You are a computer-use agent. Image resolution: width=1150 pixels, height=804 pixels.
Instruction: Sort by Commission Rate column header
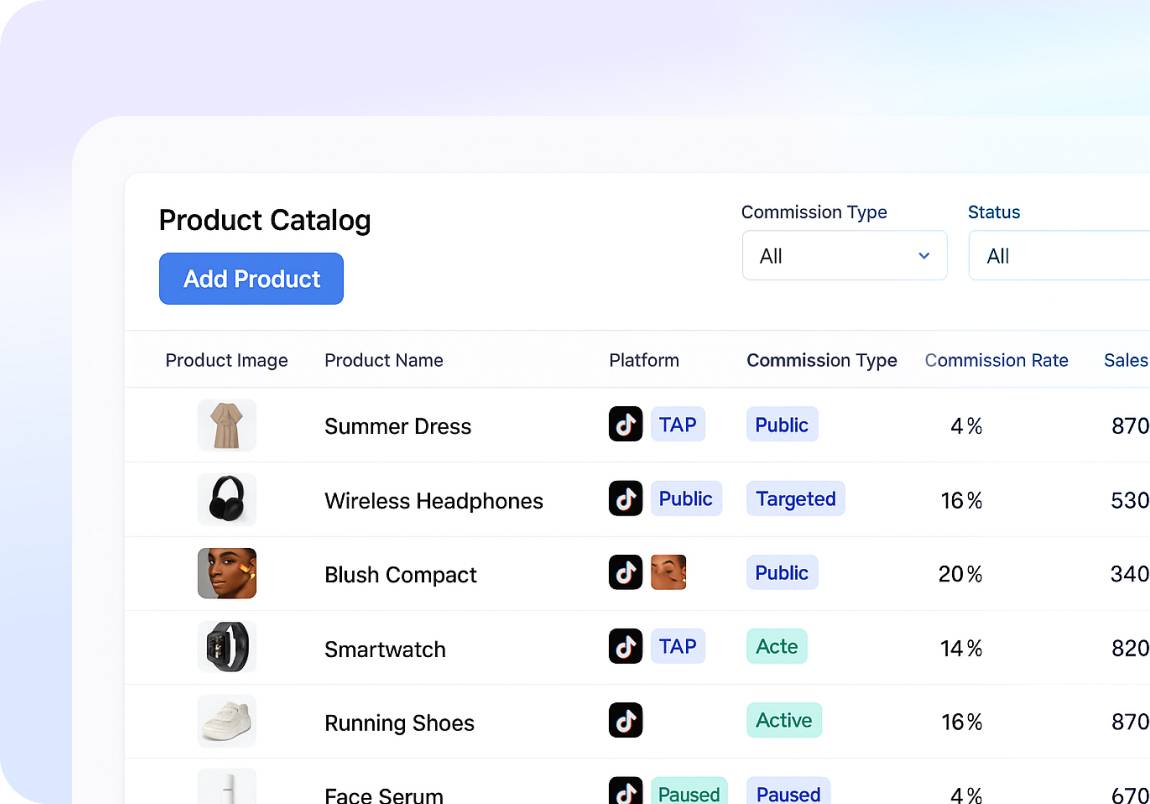(996, 360)
